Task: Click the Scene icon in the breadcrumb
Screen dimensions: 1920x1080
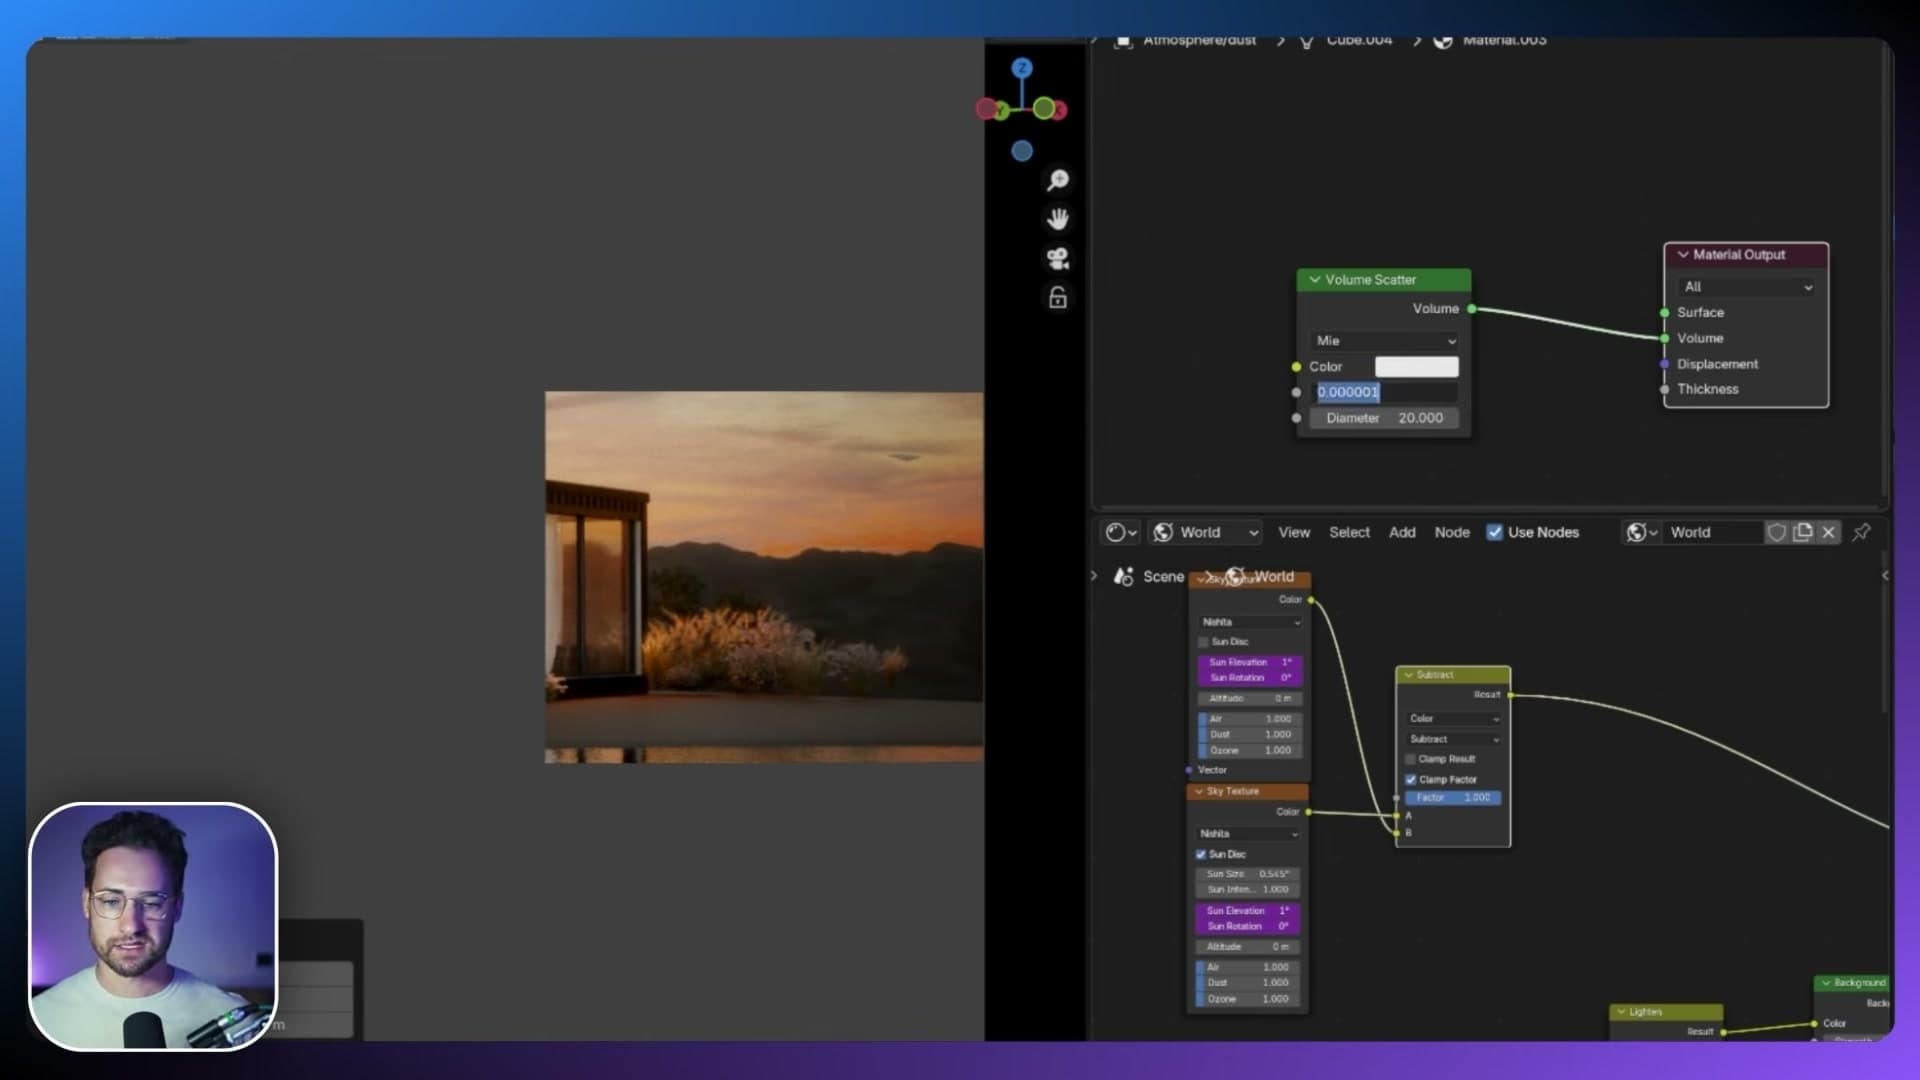Action: click(x=1123, y=577)
